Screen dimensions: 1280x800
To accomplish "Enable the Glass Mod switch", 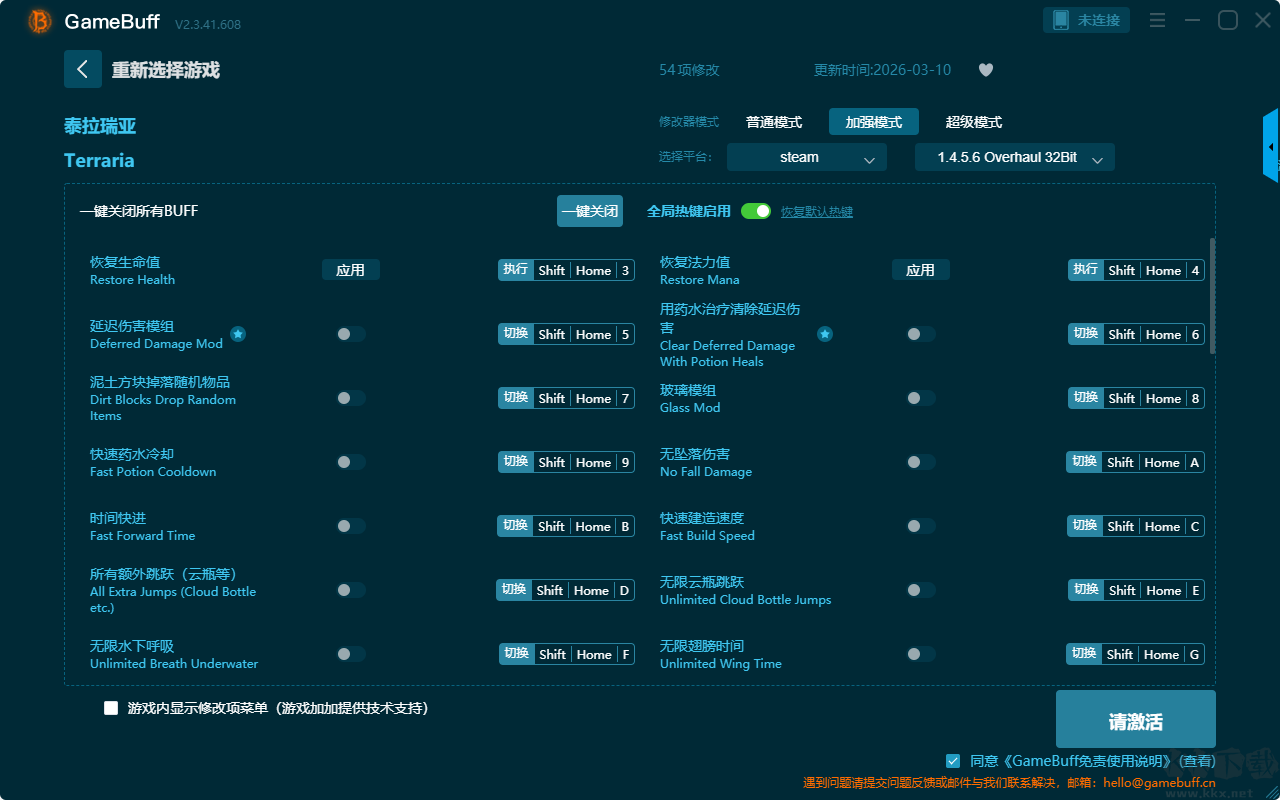I will [x=921, y=398].
